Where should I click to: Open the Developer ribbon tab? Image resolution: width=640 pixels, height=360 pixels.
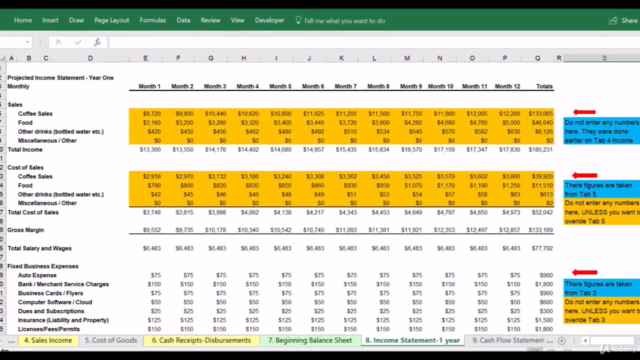click(269, 20)
